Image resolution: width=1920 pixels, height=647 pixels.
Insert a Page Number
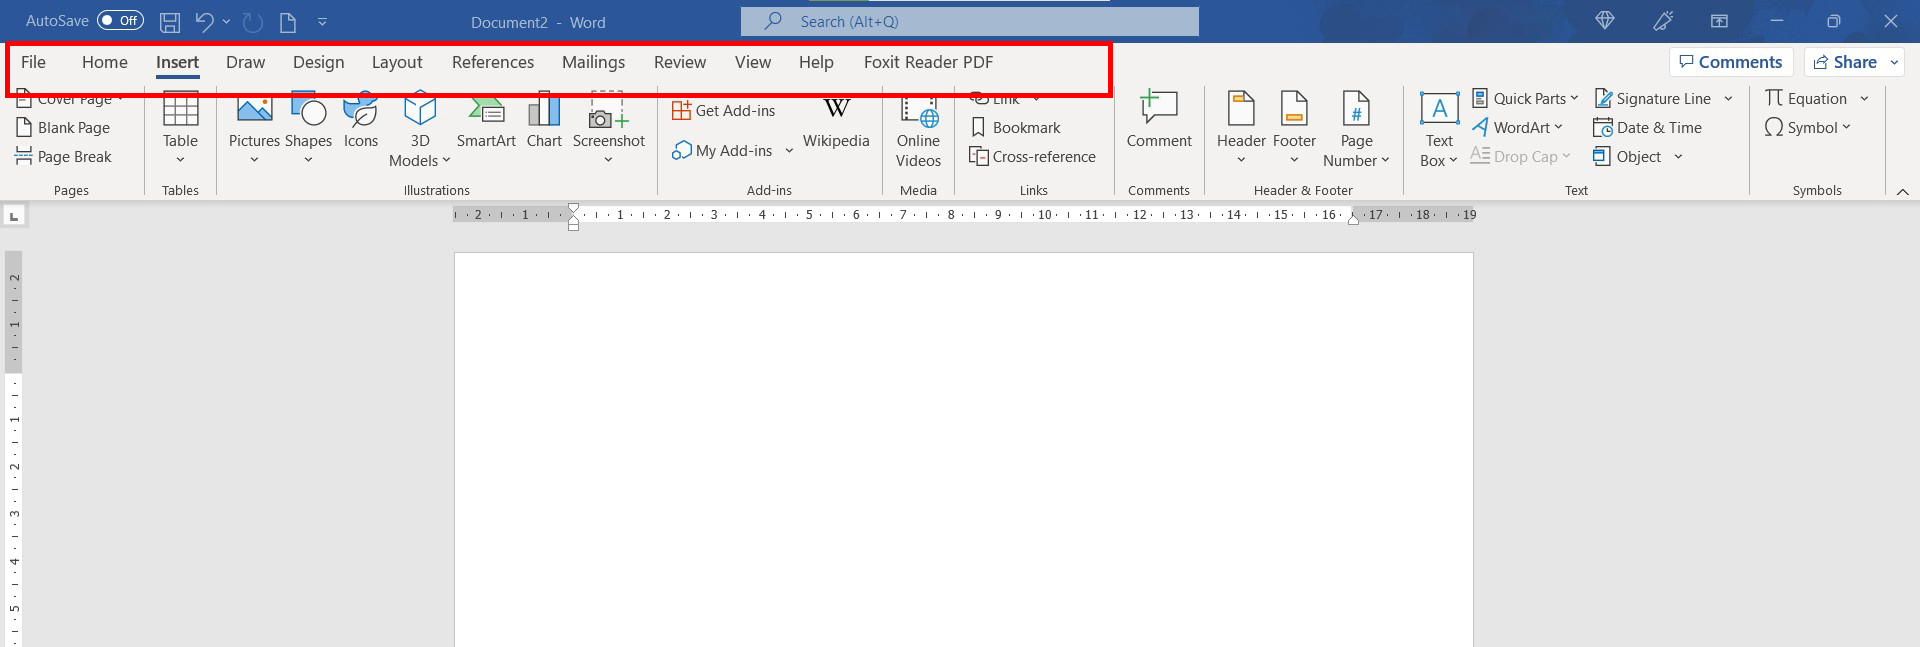coord(1356,130)
